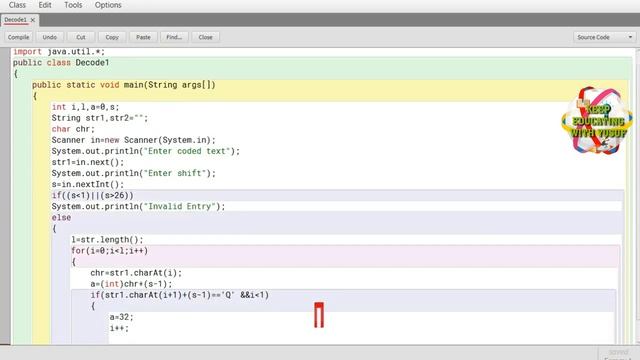Click the 'chr=str1.charAt(i);' line

tap(136, 273)
